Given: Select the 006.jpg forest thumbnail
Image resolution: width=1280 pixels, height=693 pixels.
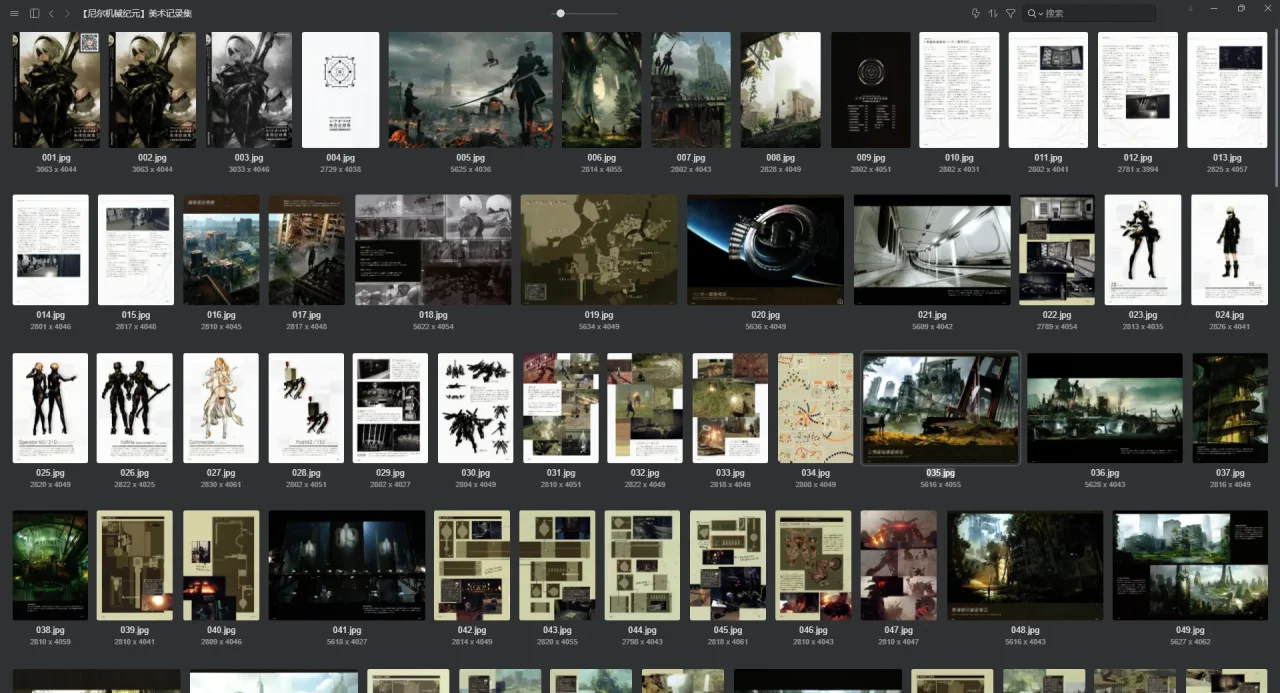Looking at the screenshot, I should 601,90.
